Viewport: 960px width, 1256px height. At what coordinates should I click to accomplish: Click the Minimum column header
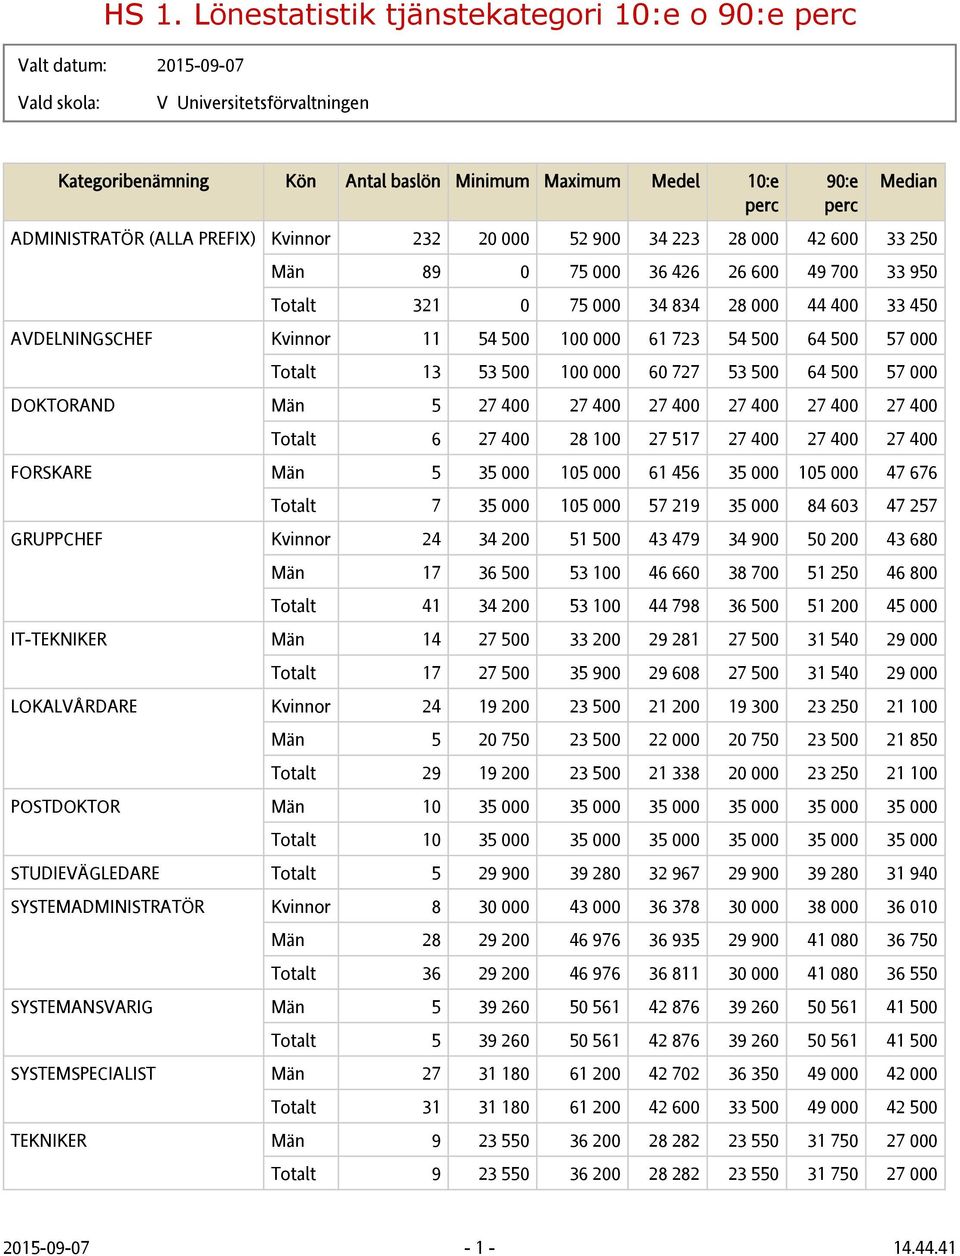click(492, 181)
